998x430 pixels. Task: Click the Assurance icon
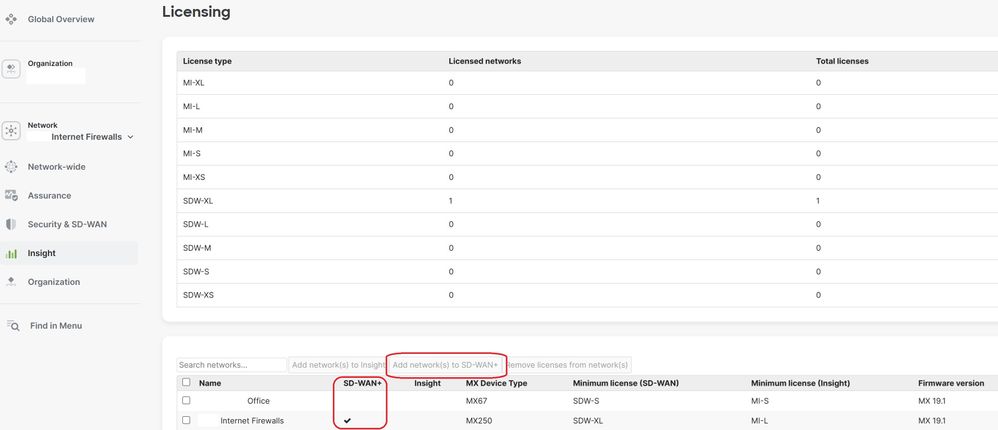(x=12, y=196)
